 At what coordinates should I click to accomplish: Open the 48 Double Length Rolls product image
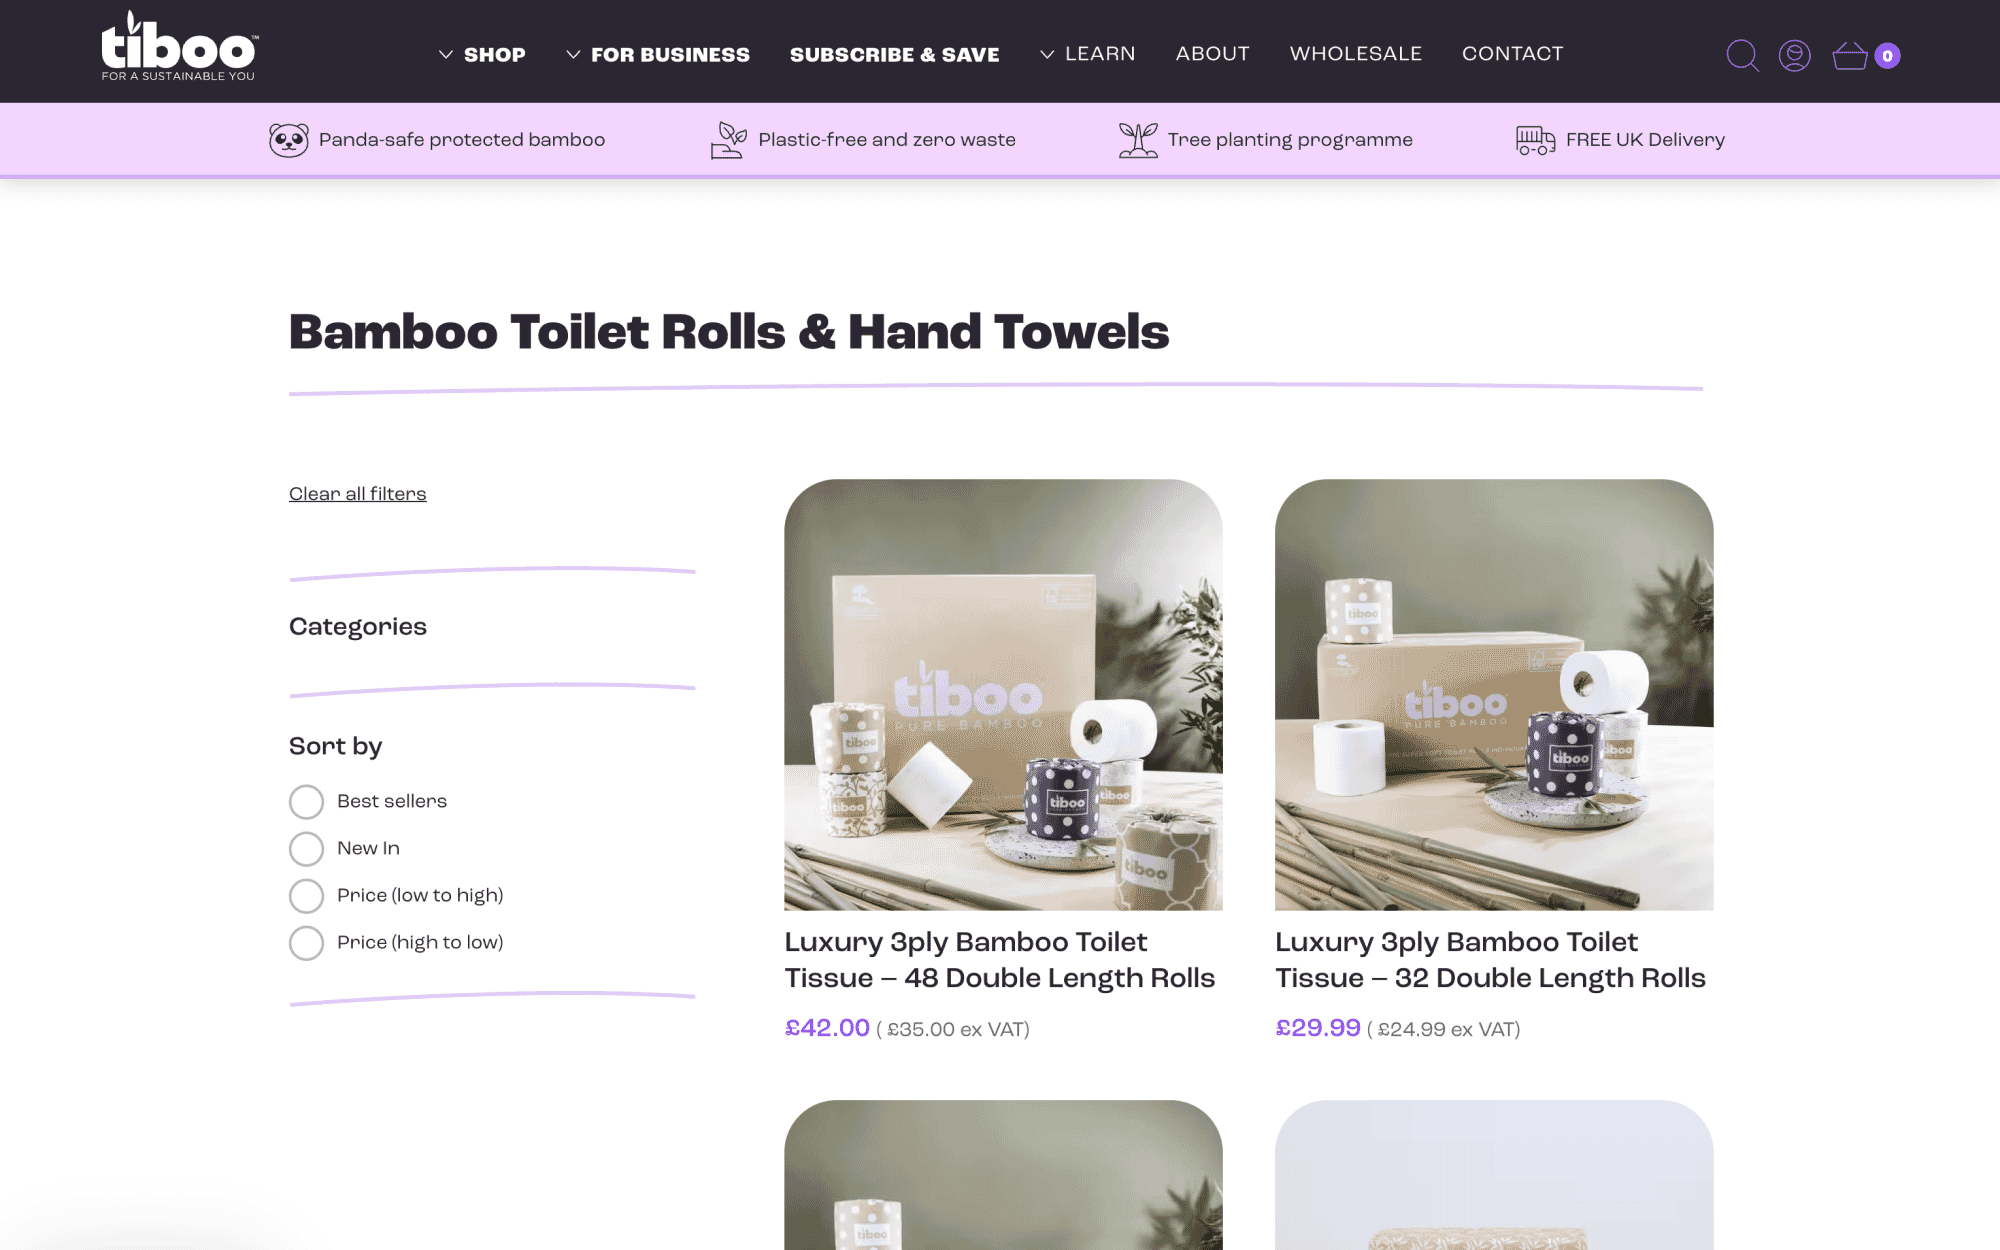pyautogui.click(x=1003, y=695)
